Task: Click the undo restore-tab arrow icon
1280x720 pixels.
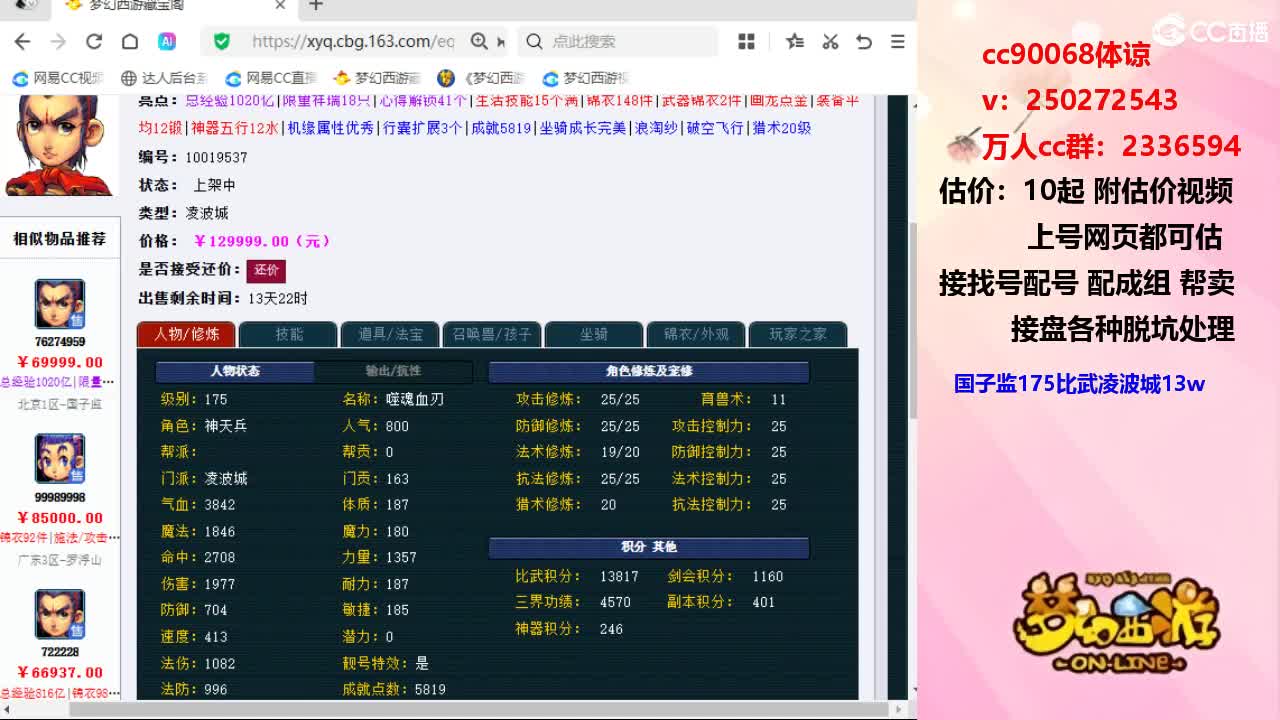Action: coord(864,41)
